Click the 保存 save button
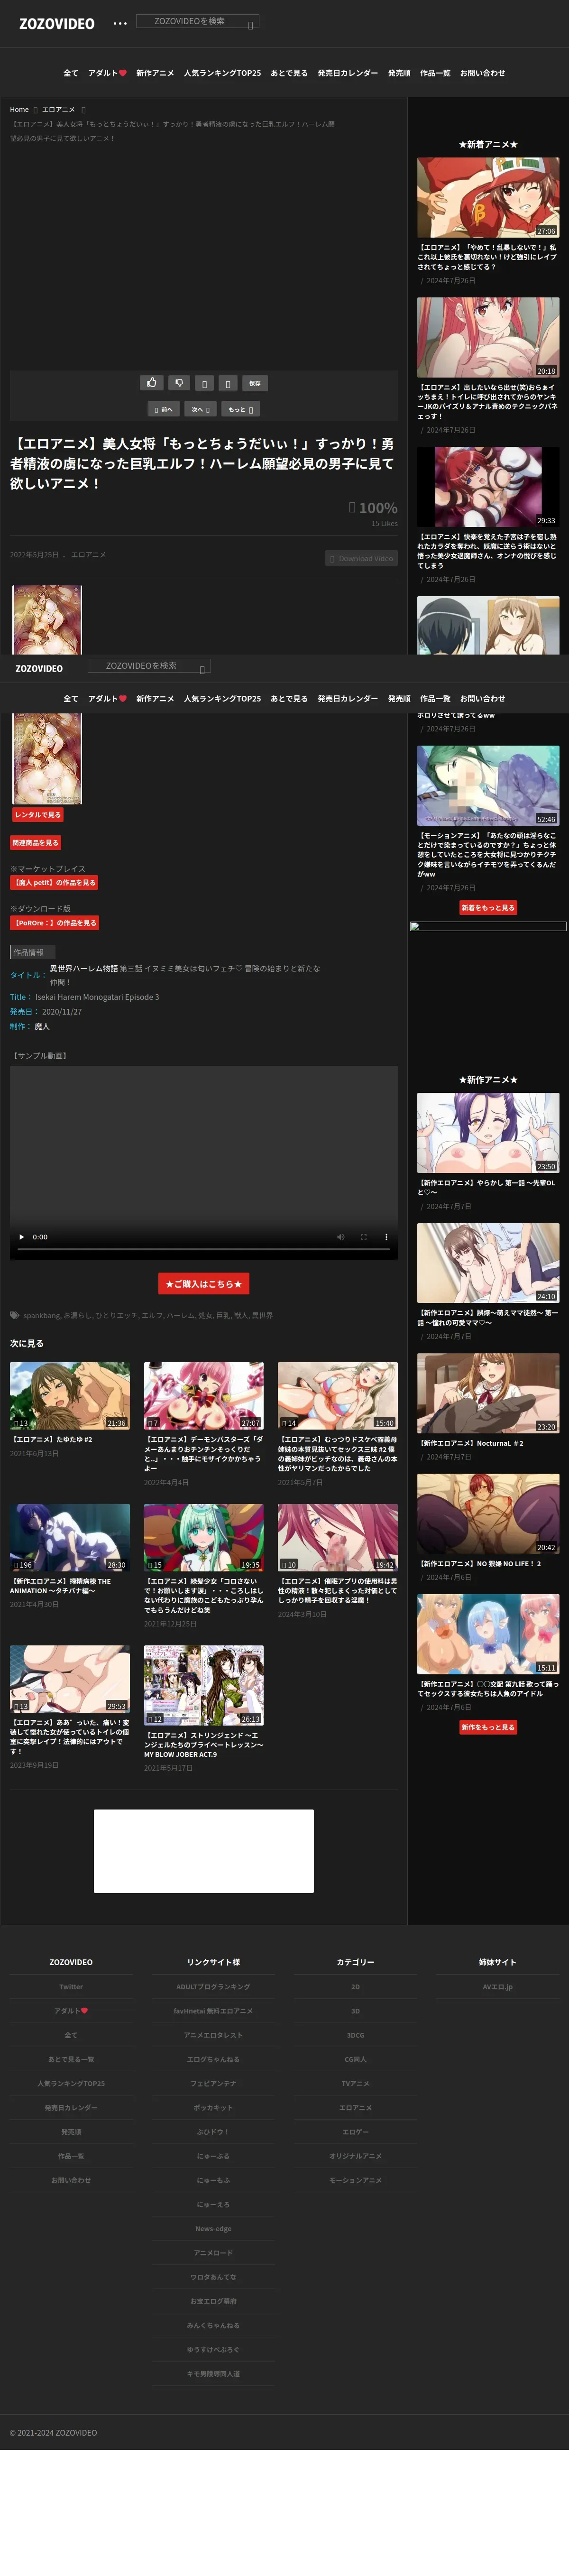The height and width of the screenshot is (2576, 569). (x=255, y=382)
